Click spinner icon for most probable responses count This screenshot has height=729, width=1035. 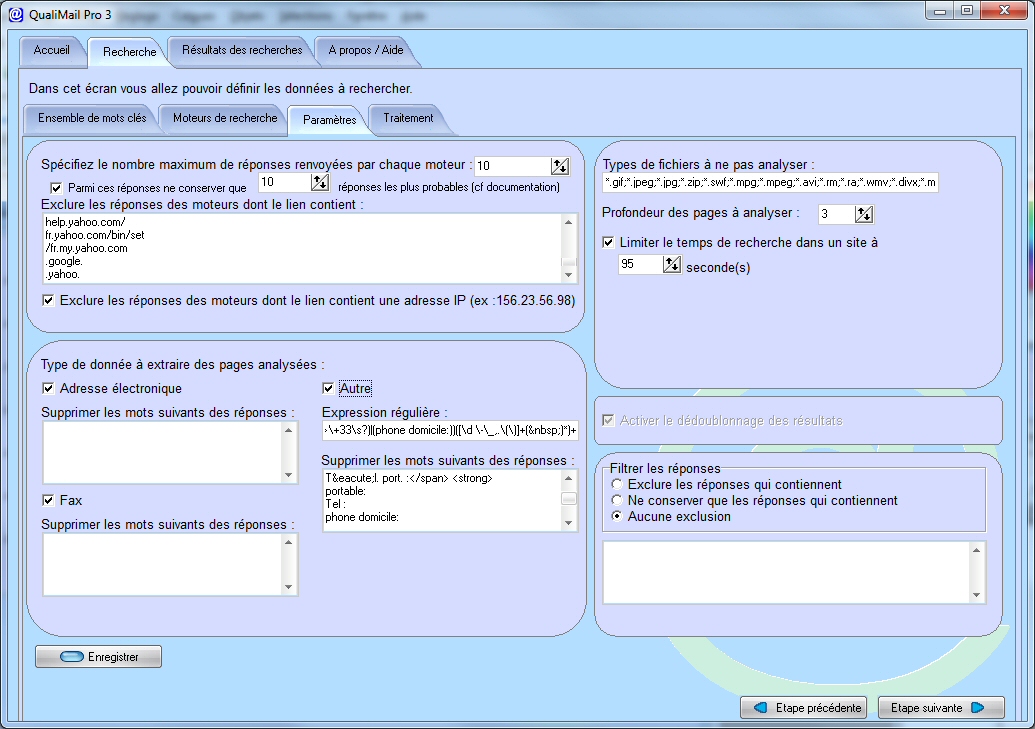[319, 182]
